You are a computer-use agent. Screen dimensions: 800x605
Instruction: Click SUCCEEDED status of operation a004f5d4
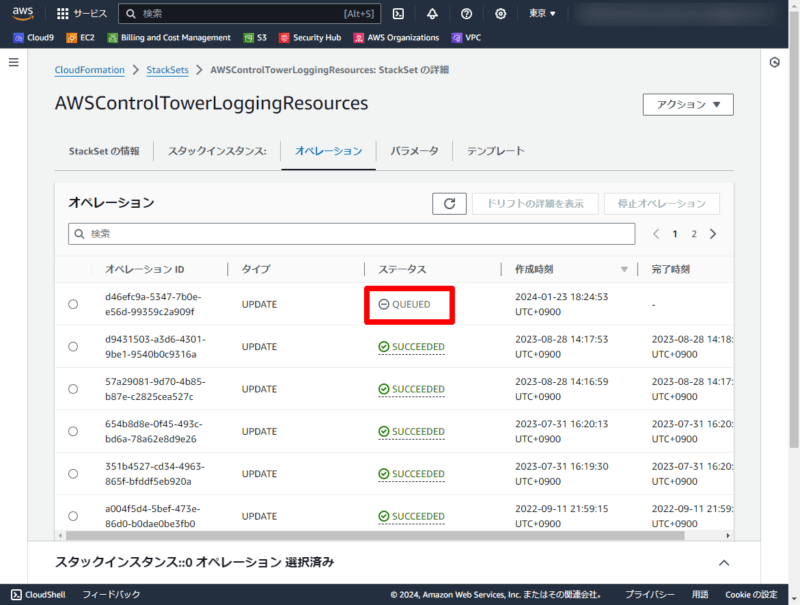pyautogui.click(x=411, y=516)
